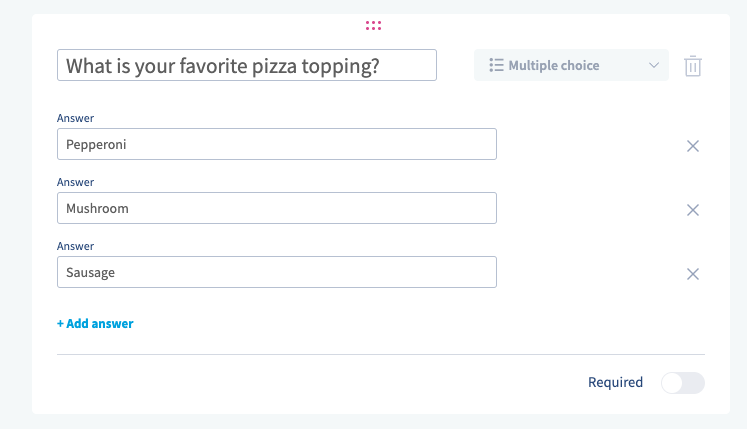Open the Multiple choice question type dropdown
The image size is (747, 429).
pyautogui.click(x=571, y=66)
